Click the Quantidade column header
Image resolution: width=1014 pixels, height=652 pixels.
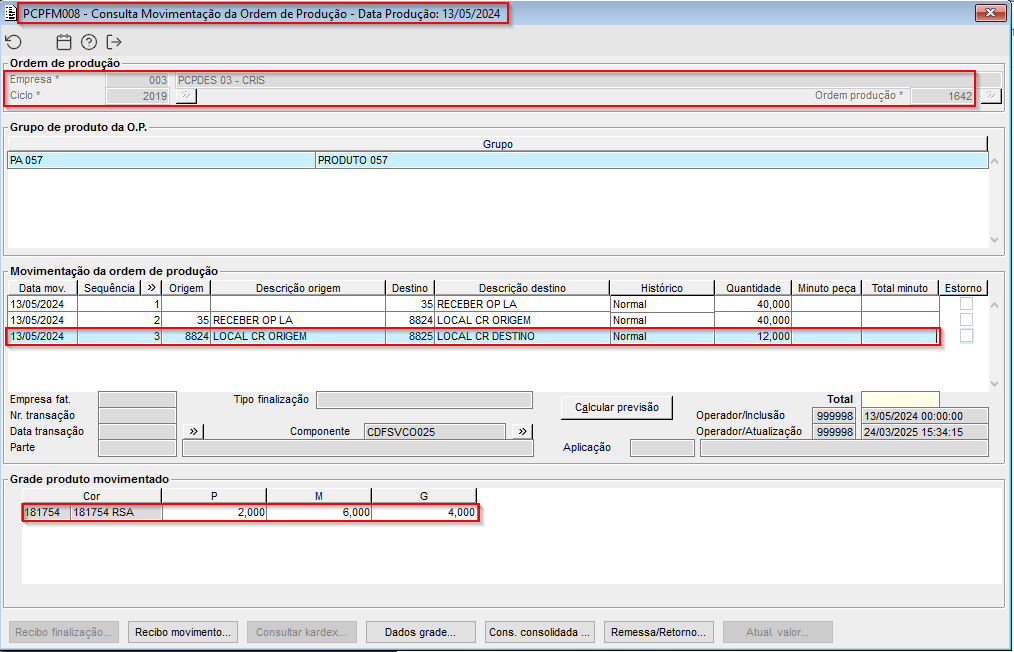pyautogui.click(x=753, y=288)
